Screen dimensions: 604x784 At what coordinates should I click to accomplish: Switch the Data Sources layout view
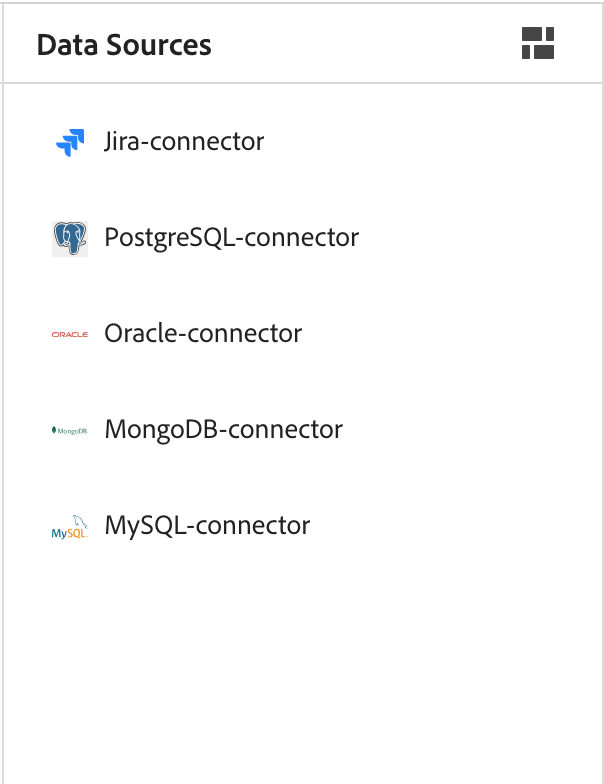tap(538, 44)
